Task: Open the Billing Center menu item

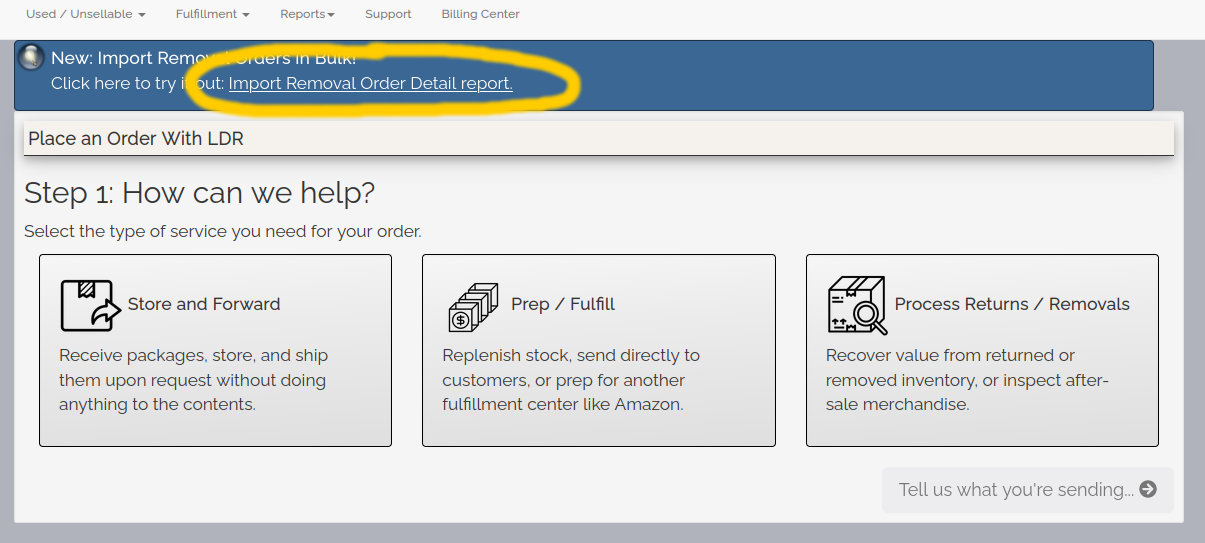Action: [480, 14]
